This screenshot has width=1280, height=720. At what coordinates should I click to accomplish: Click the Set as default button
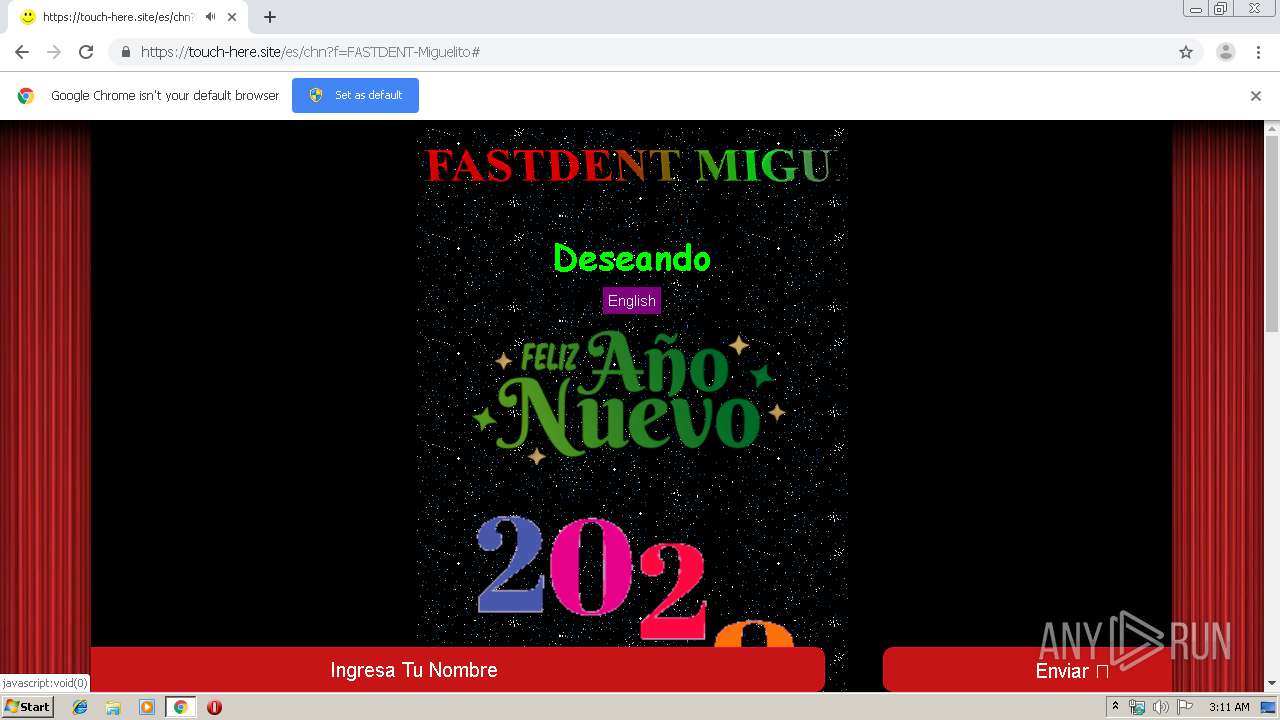(355, 95)
